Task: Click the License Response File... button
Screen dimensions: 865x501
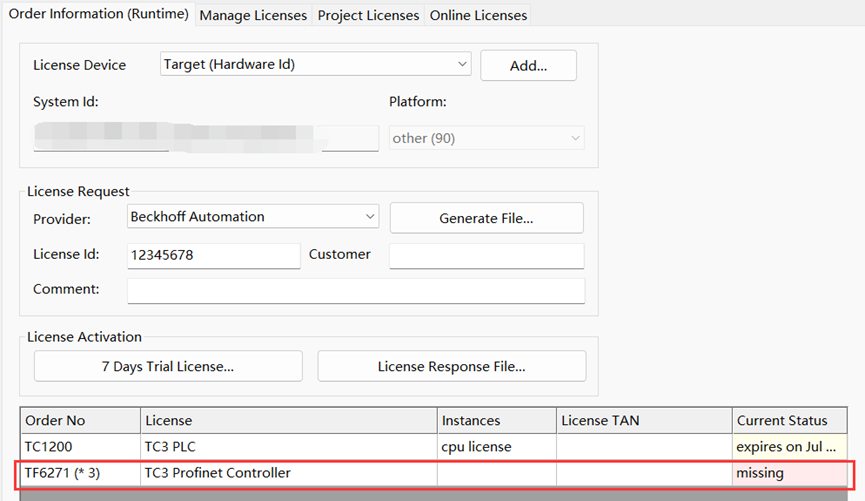Action: tap(452, 366)
